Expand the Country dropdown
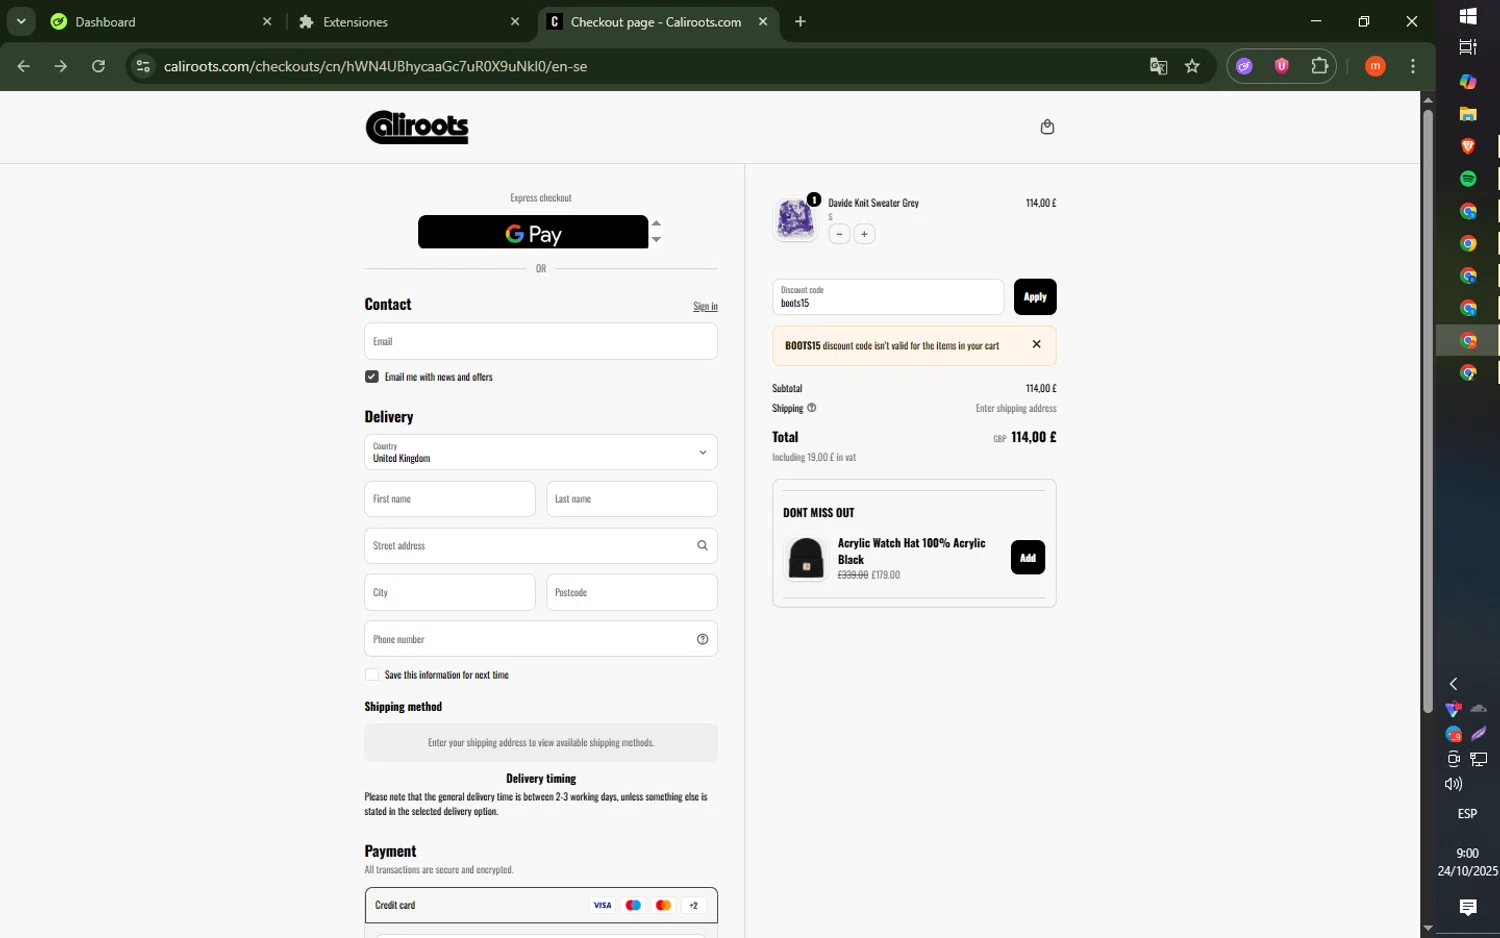Screen dimensions: 1500x938 tap(541, 452)
